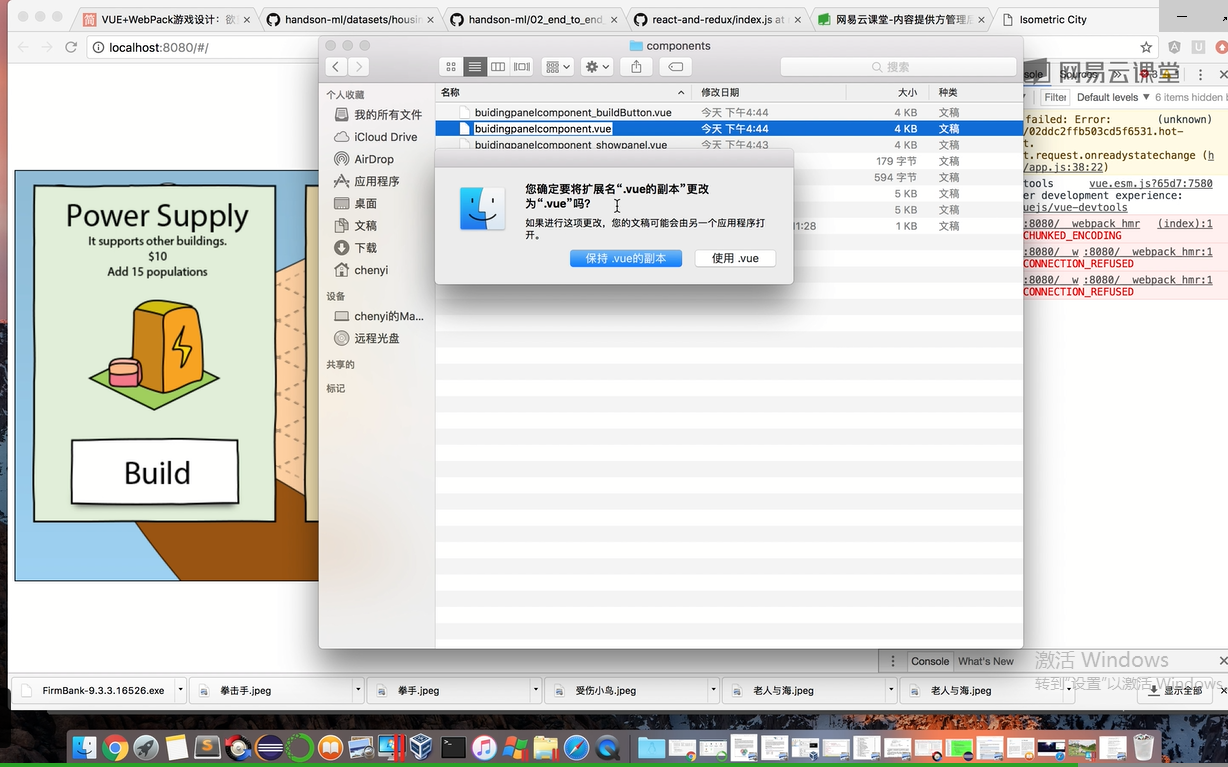Click Finder back navigation arrow

[x=335, y=67]
